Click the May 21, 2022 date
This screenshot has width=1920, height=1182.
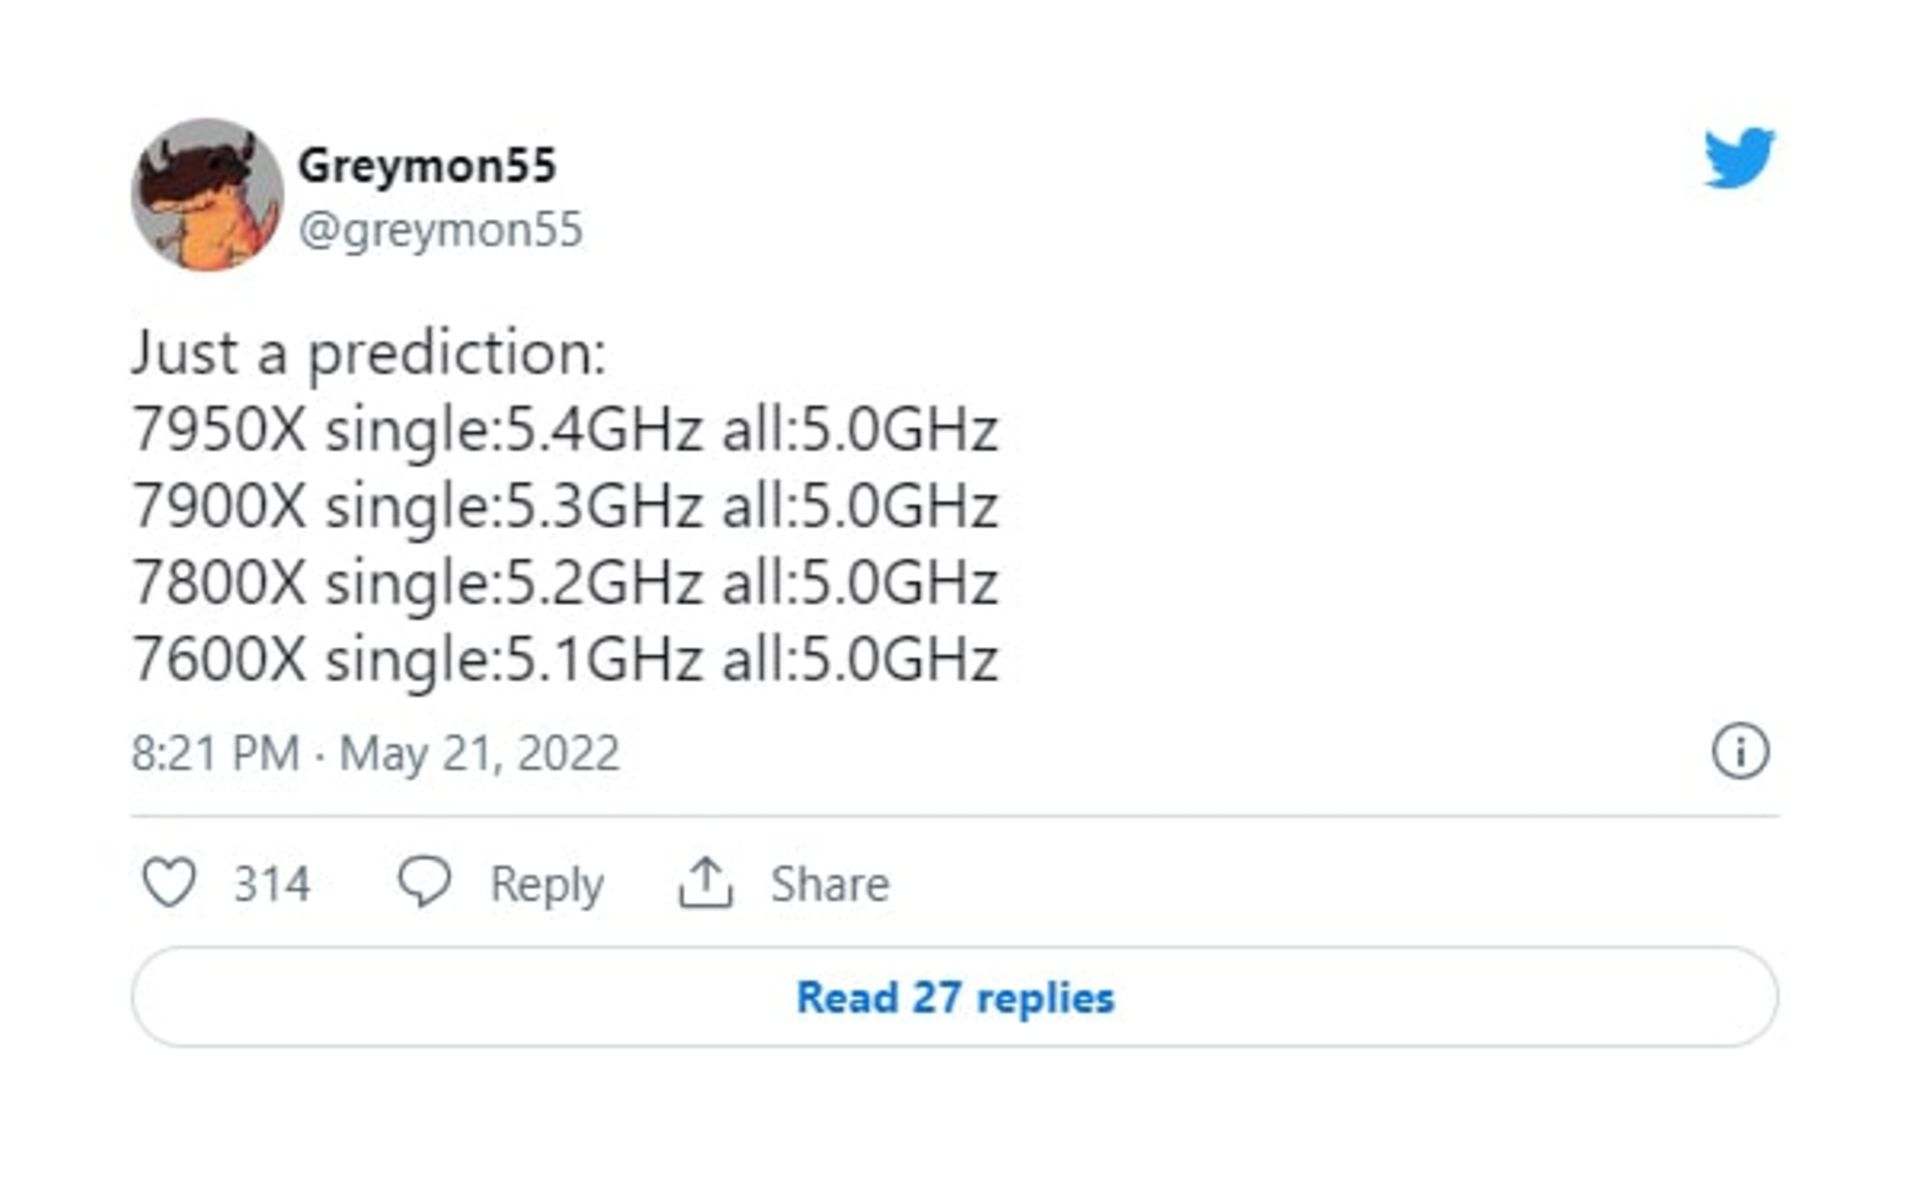(479, 753)
